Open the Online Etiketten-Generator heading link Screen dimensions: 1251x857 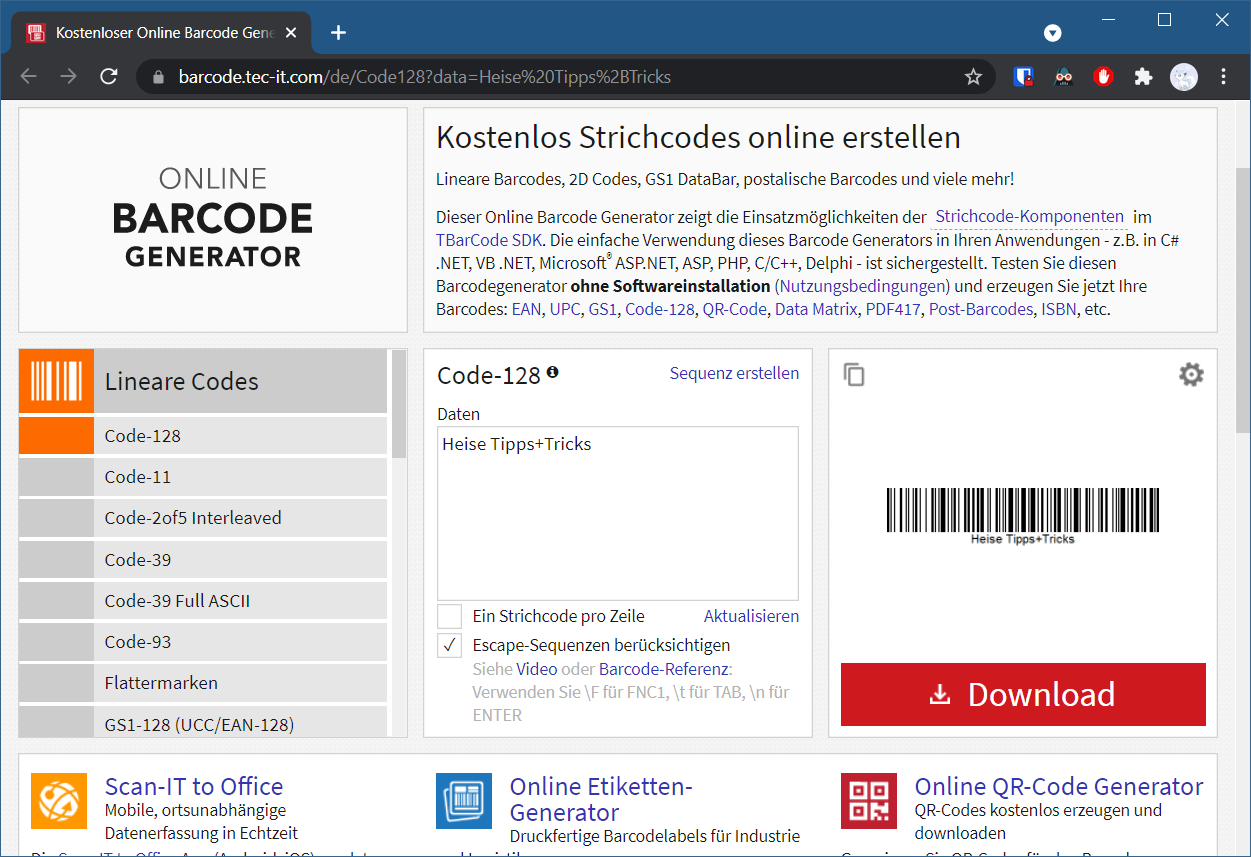tap(600, 799)
